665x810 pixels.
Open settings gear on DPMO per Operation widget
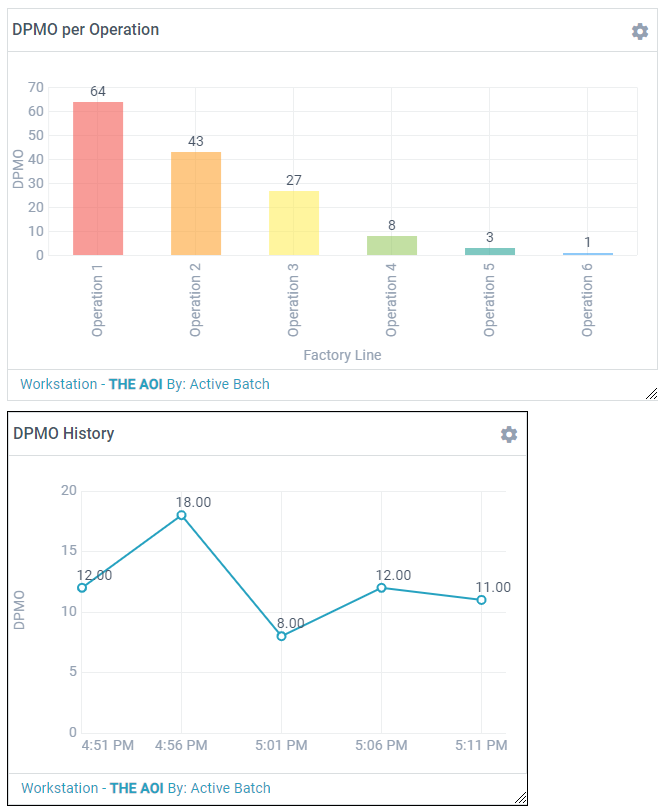click(639, 31)
